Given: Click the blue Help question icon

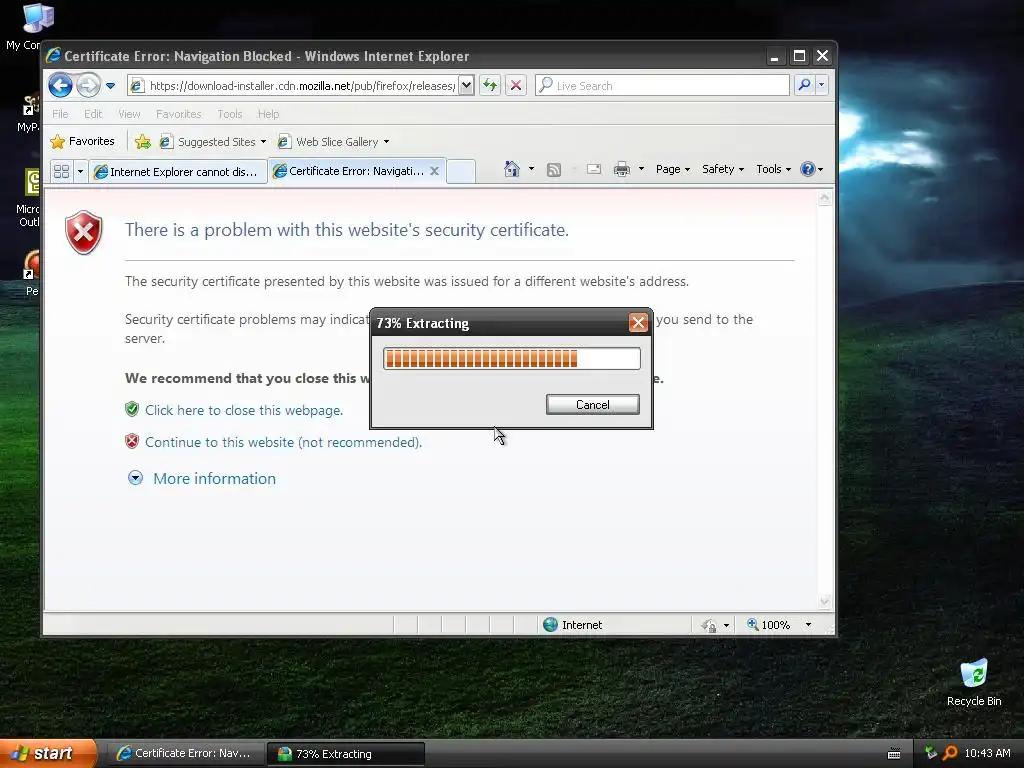Looking at the screenshot, I should [808, 169].
